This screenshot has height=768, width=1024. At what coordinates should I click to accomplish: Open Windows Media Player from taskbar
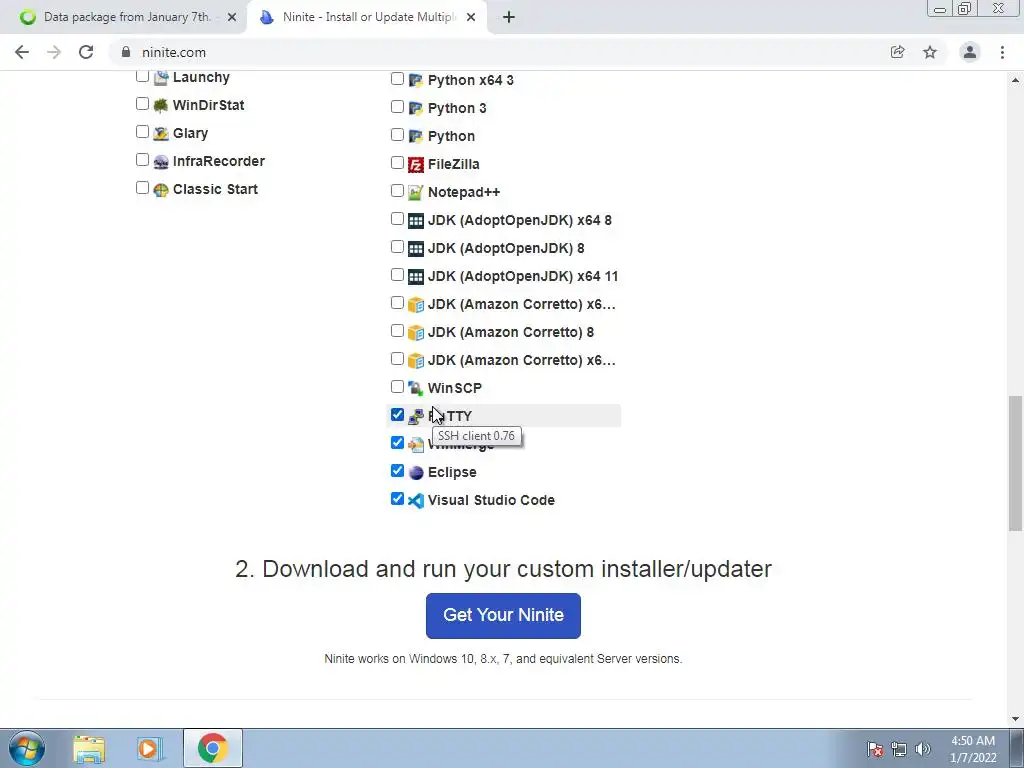(x=148, y=748)
